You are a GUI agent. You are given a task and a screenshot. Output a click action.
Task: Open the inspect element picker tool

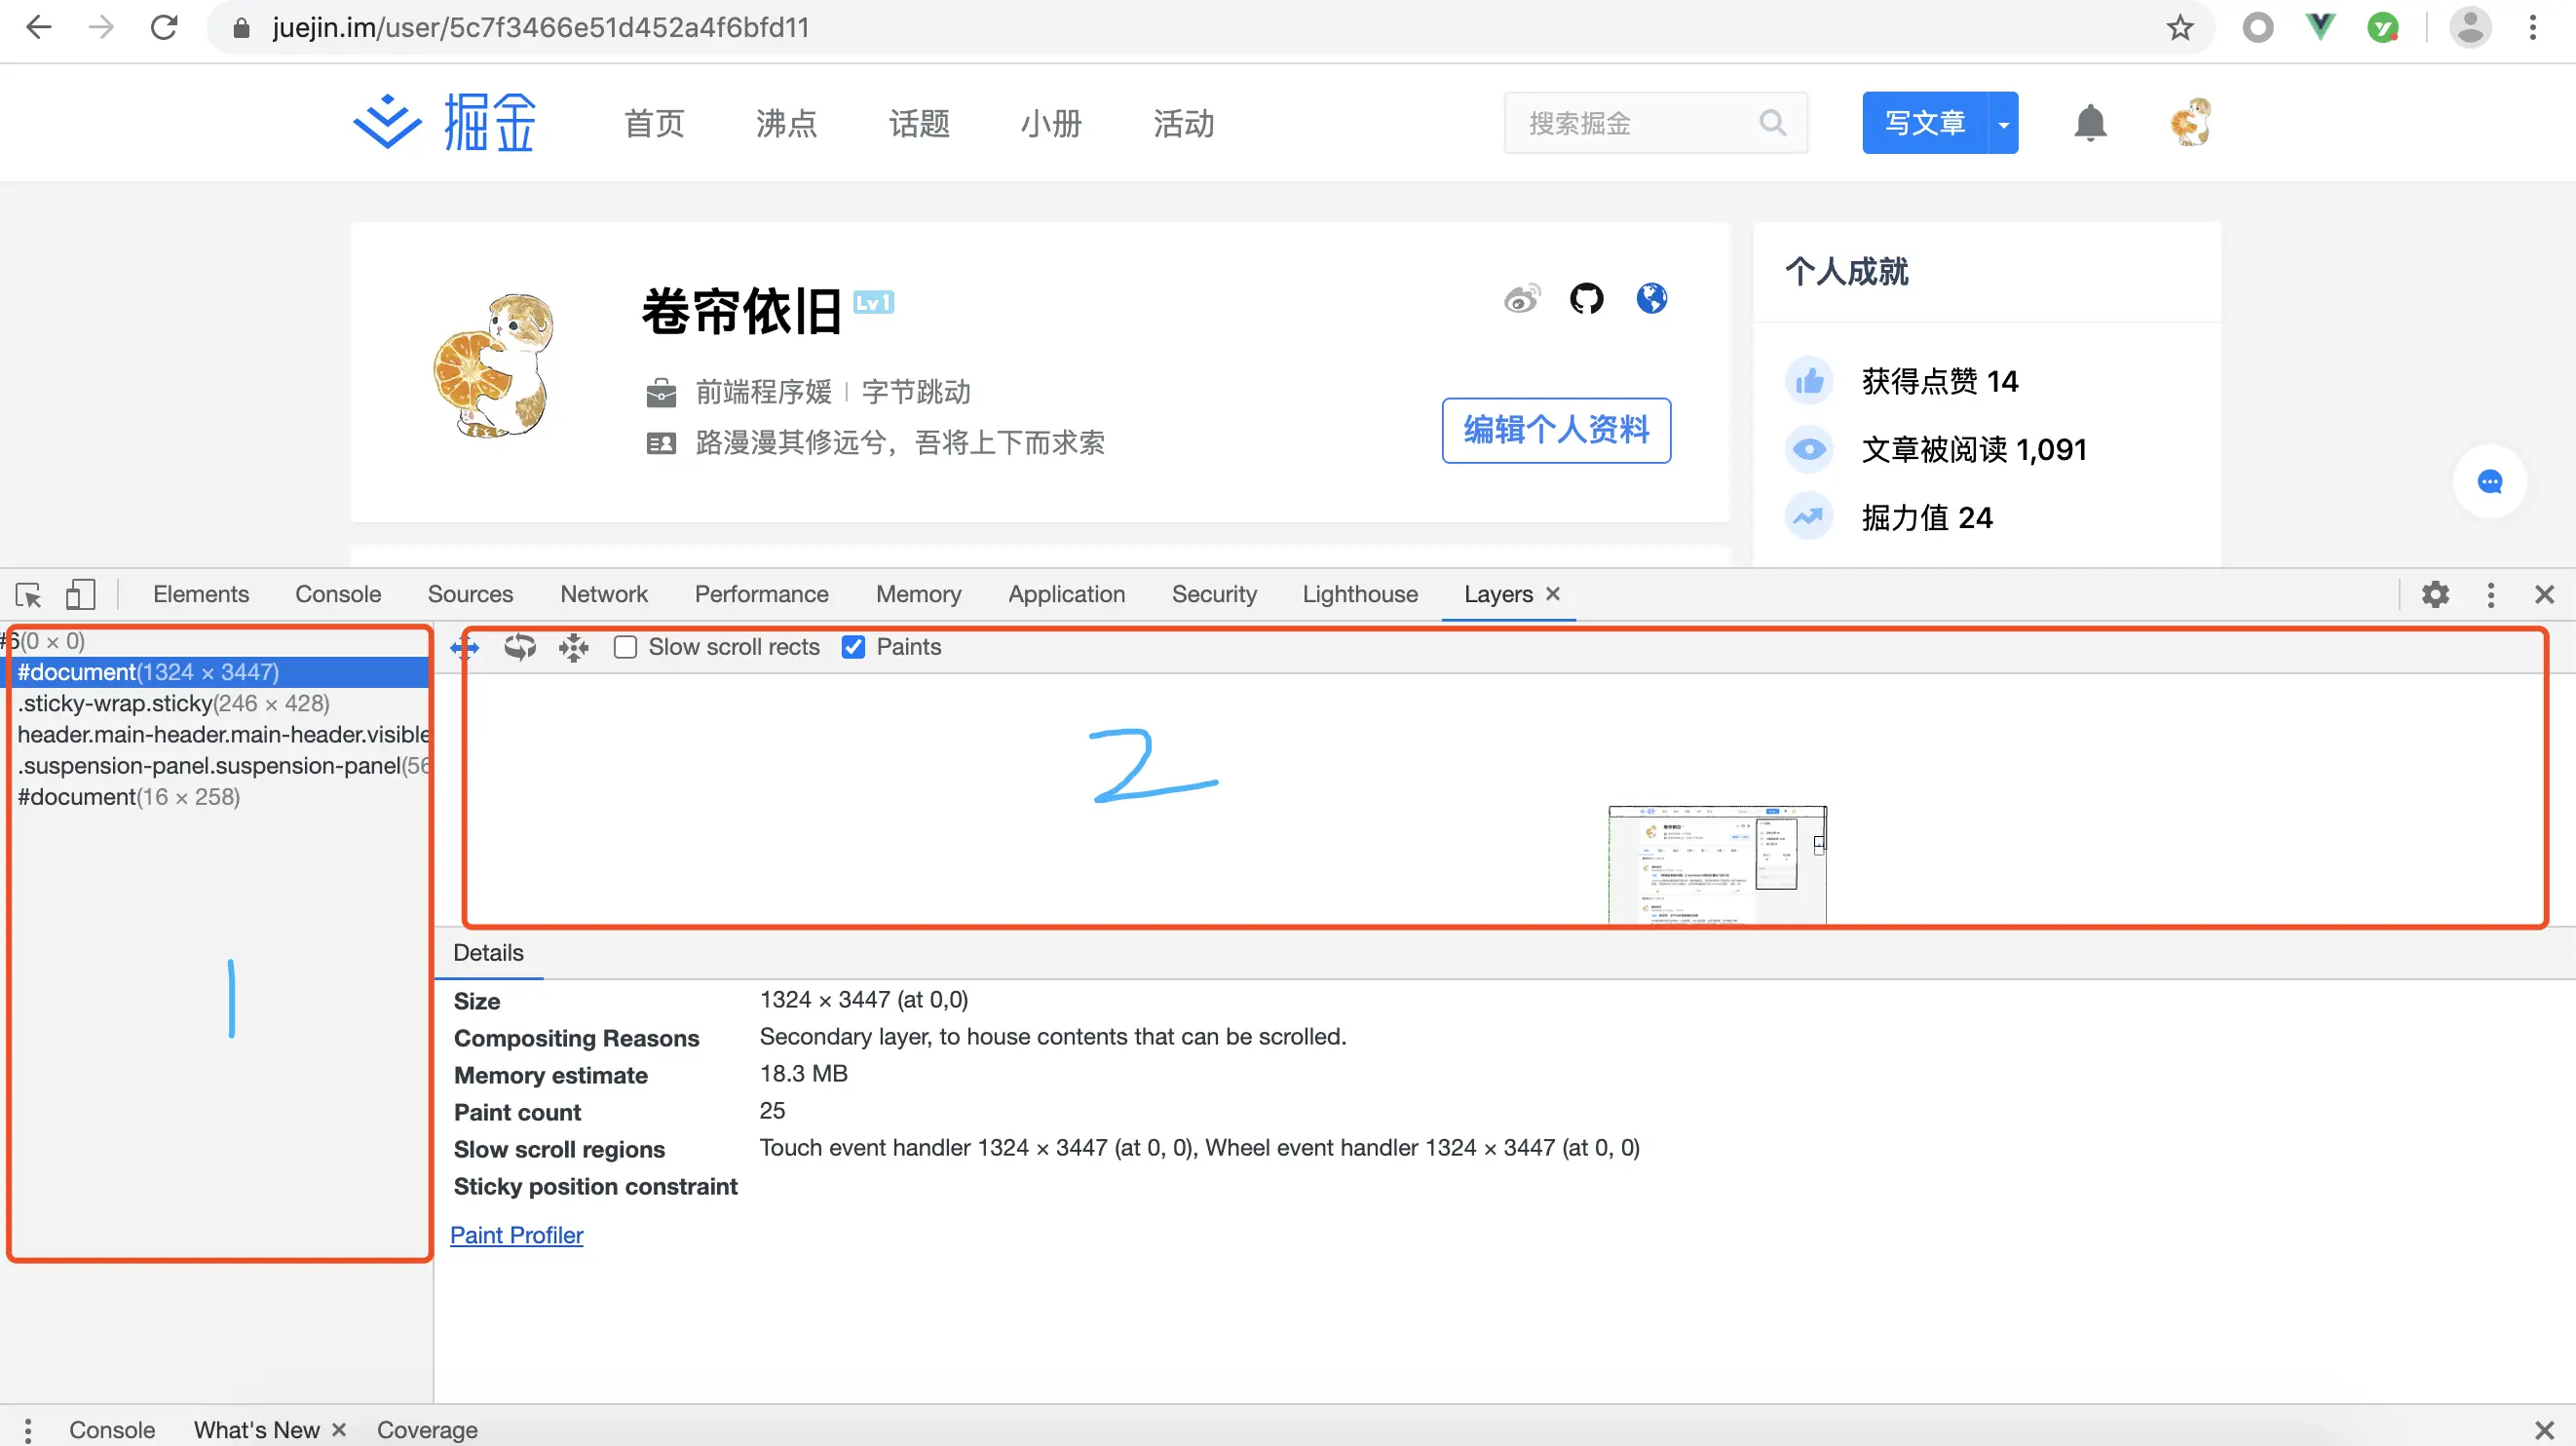(x=28, y=595)
